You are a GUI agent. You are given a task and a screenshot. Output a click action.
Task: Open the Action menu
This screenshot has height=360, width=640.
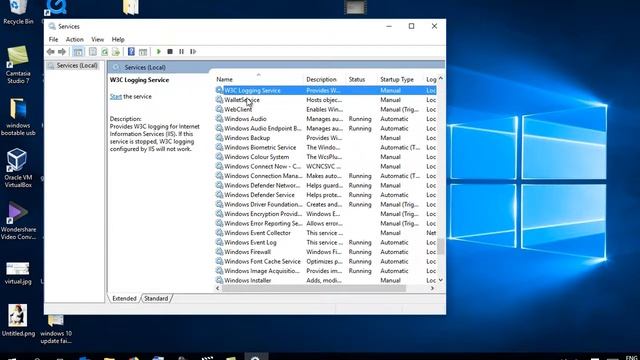pos(75,40)
